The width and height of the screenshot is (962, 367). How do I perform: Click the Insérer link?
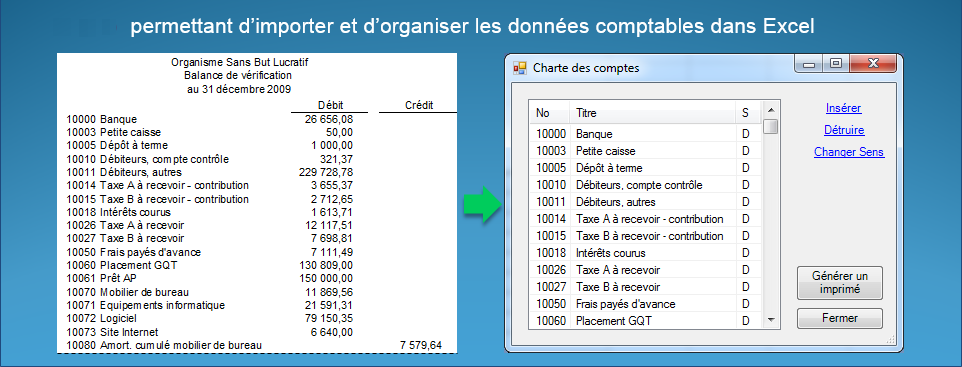click(x=844, y=109)
